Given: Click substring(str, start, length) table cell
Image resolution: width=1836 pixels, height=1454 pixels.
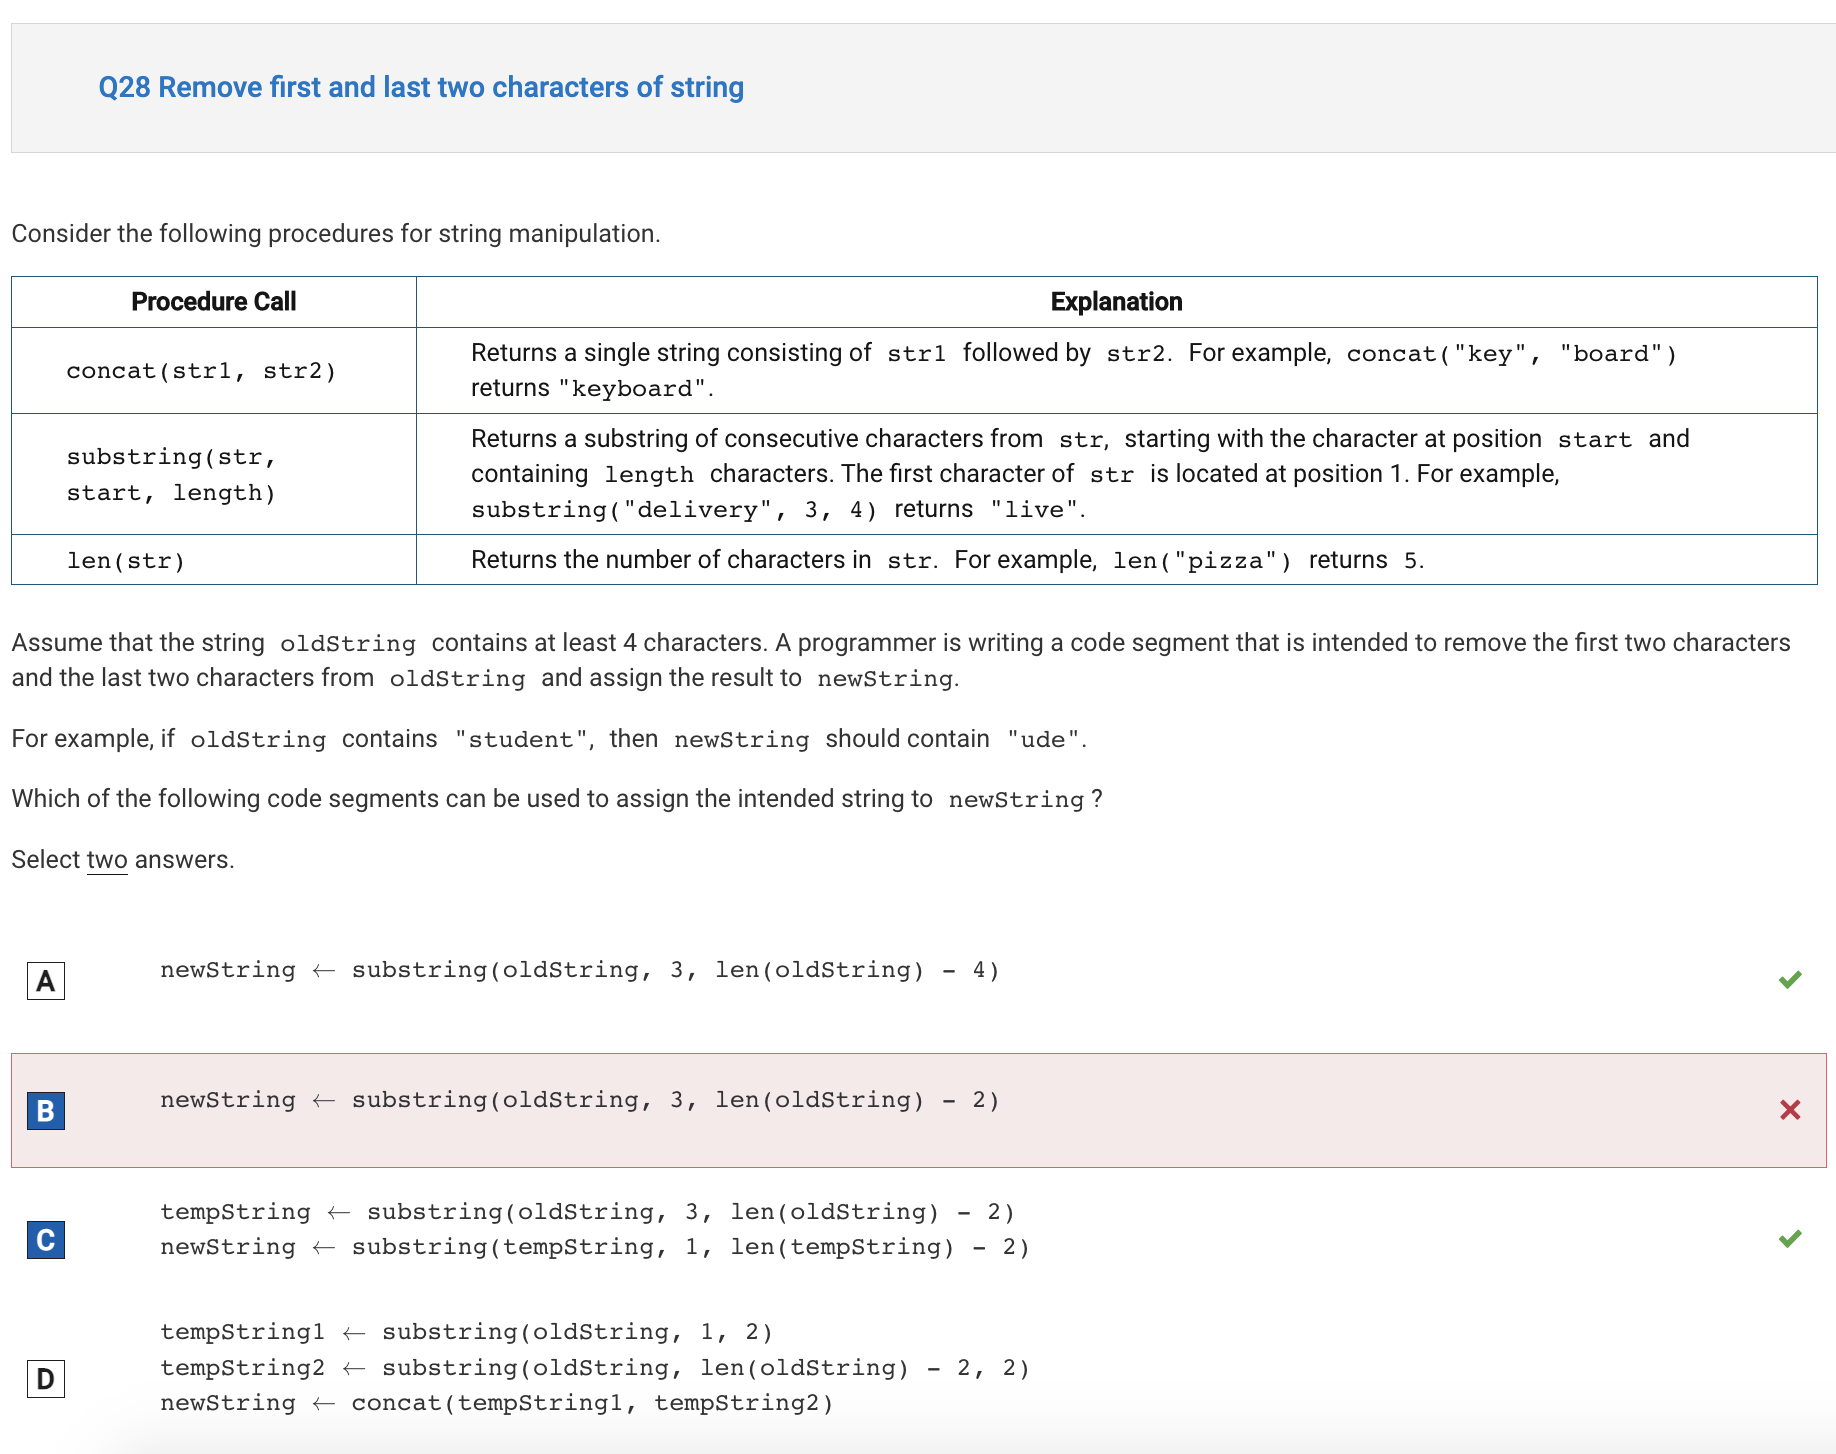Looking at the screenshot, I should tap(214, 474).
